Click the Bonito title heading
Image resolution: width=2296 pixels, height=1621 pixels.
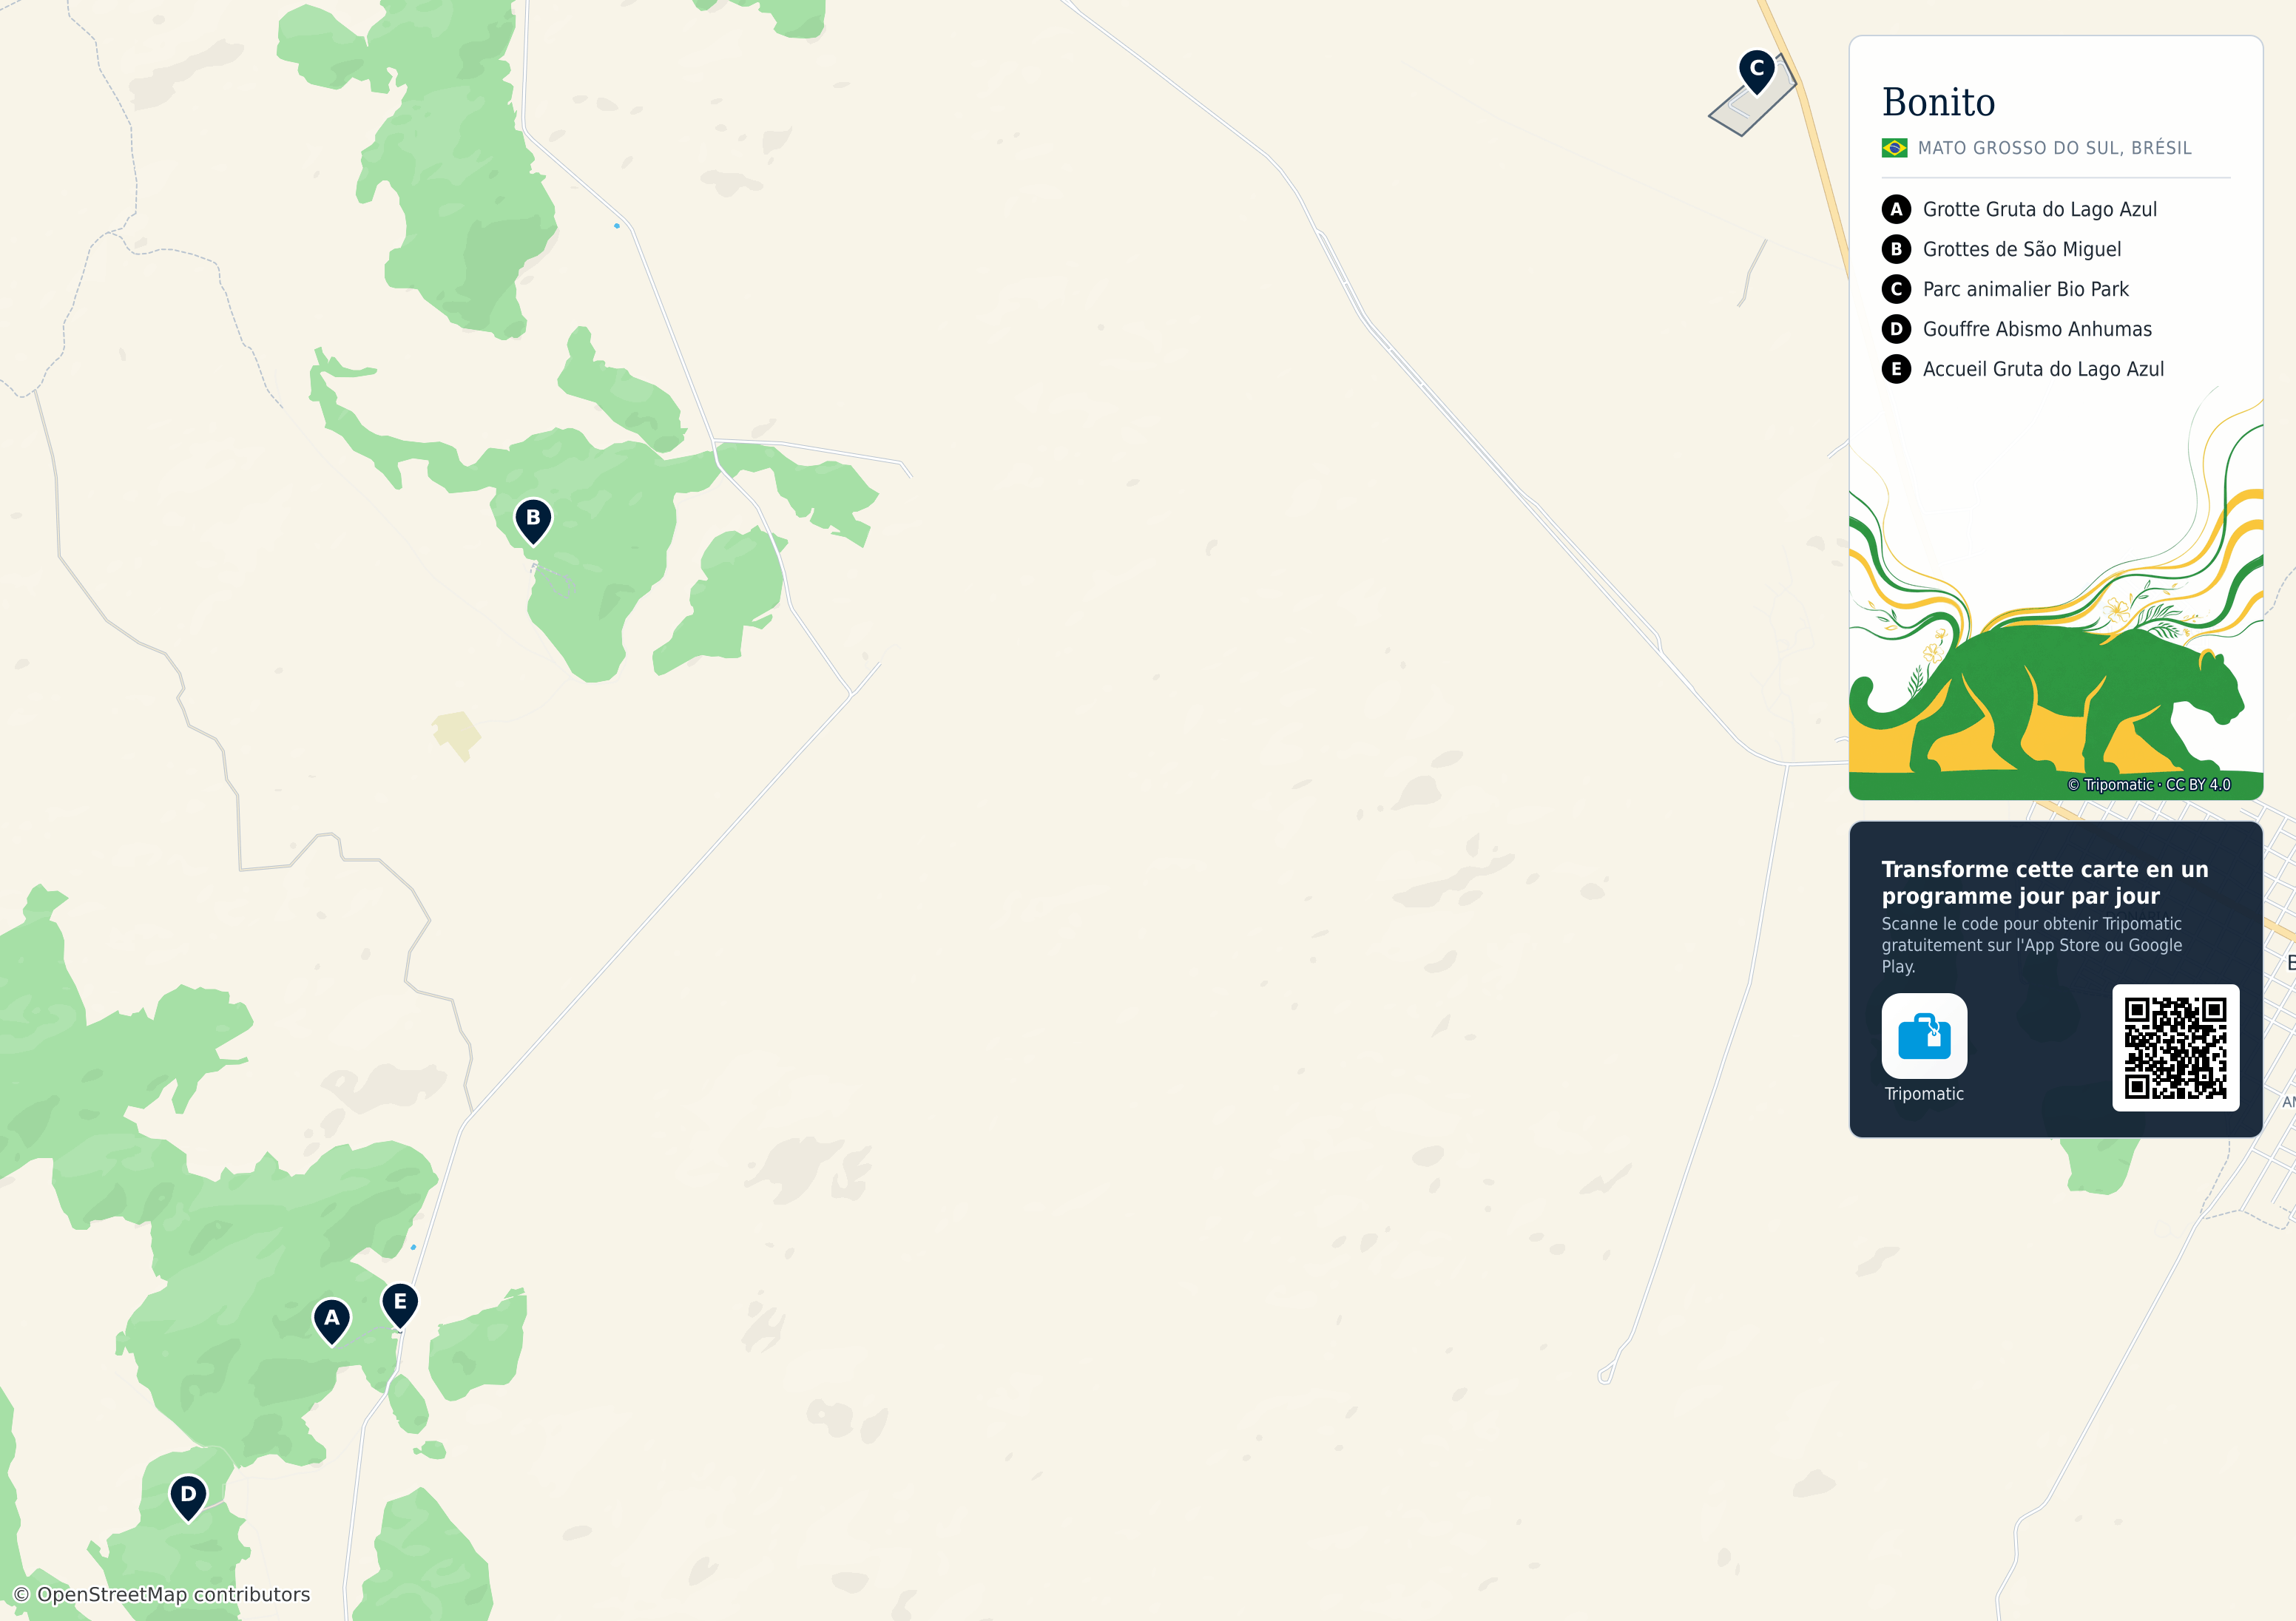(x=1938, y=102)
